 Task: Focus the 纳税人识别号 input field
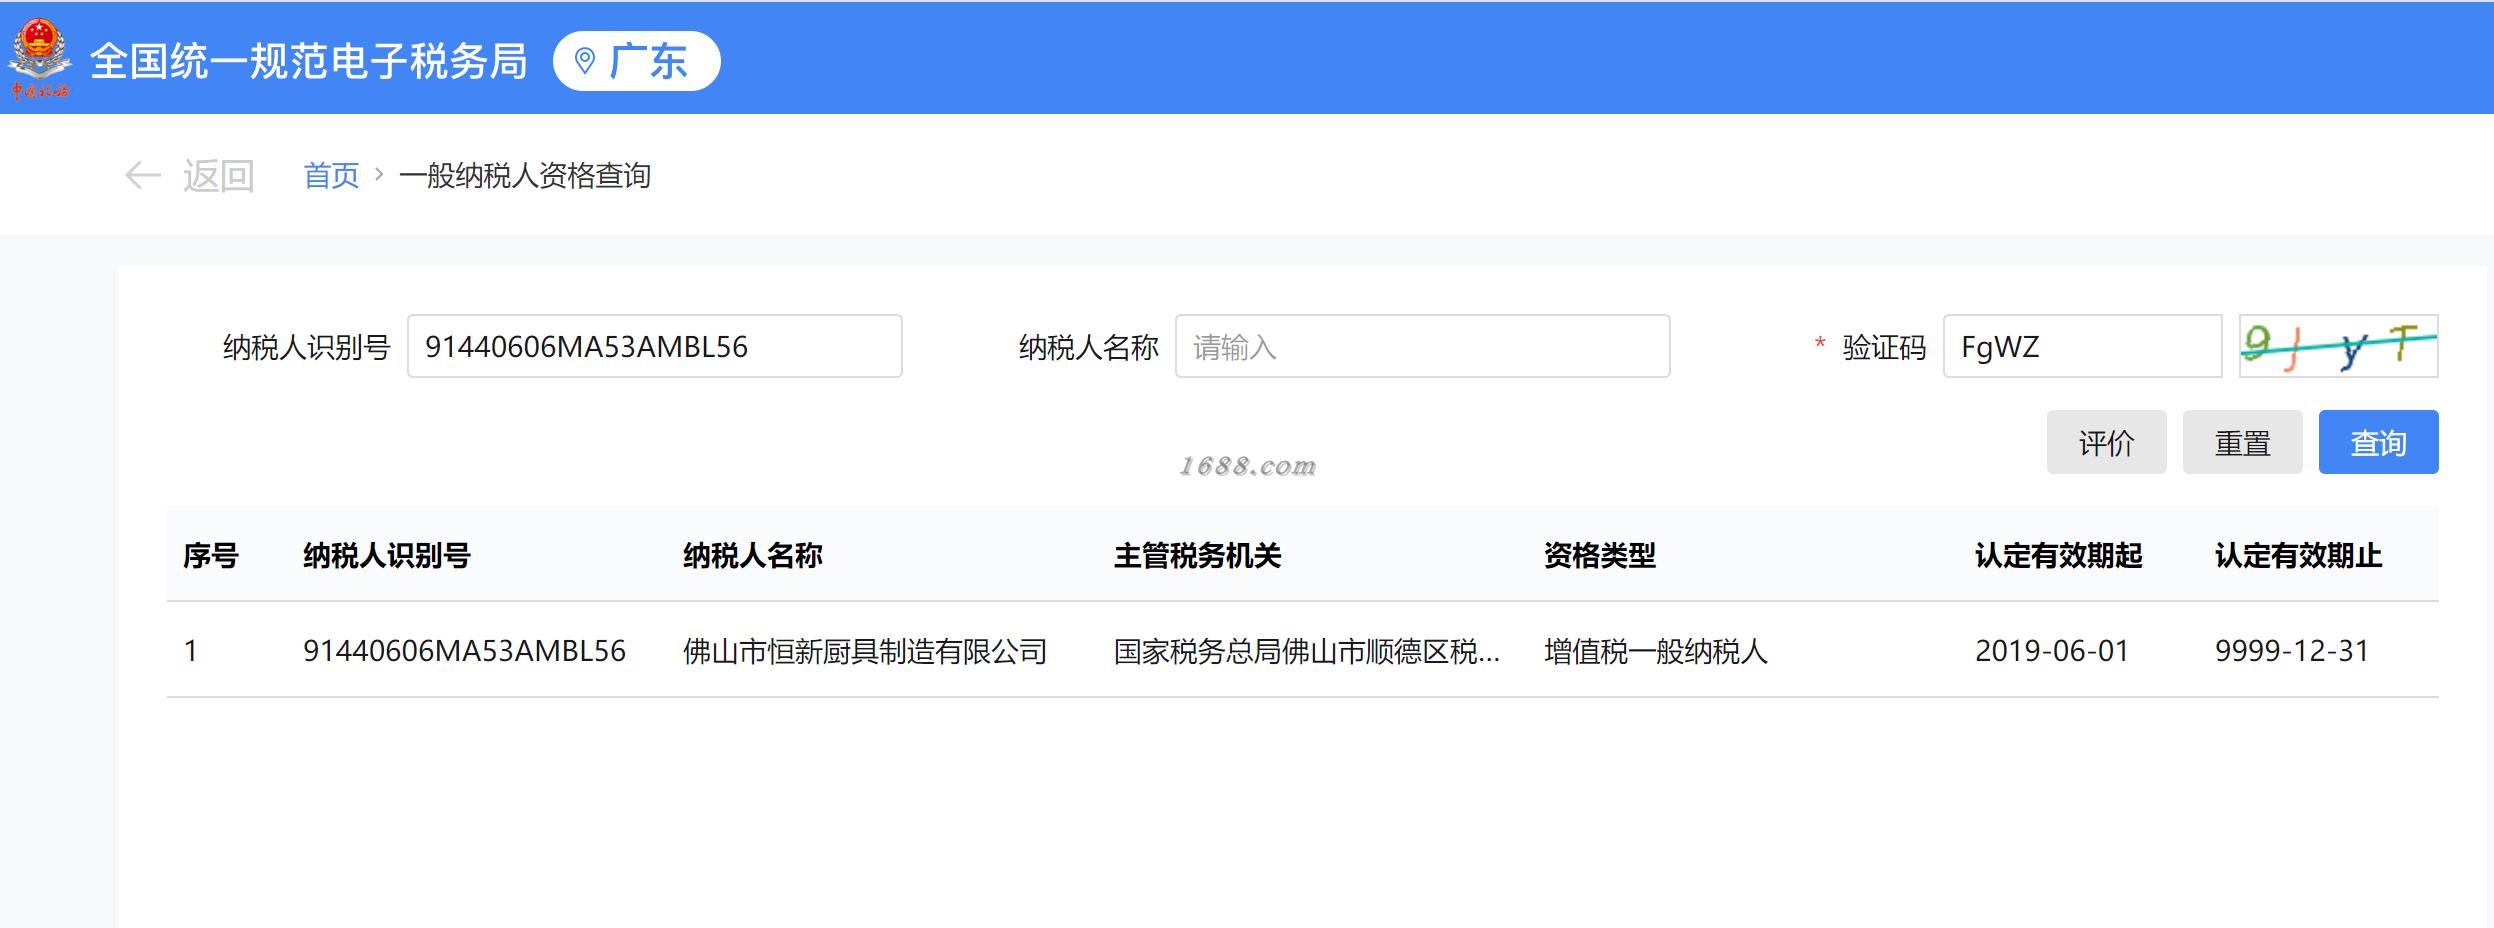(655, 346)
